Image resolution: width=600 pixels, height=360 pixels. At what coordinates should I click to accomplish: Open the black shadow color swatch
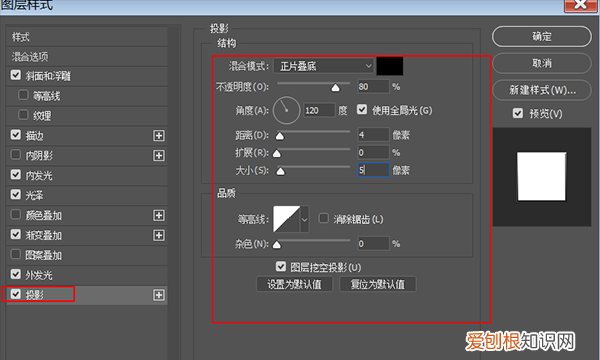click(x=390, y=66)
